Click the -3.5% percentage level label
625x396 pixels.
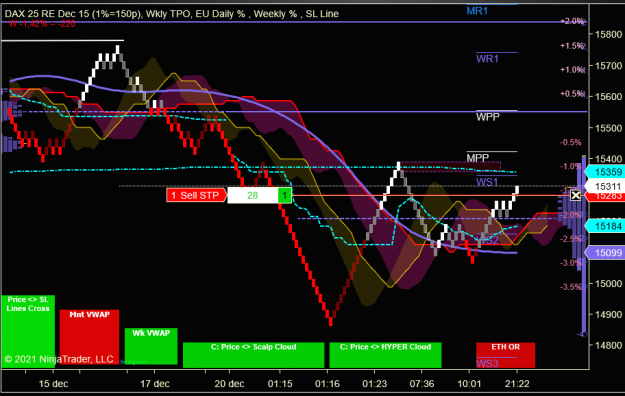coord(571,287)
